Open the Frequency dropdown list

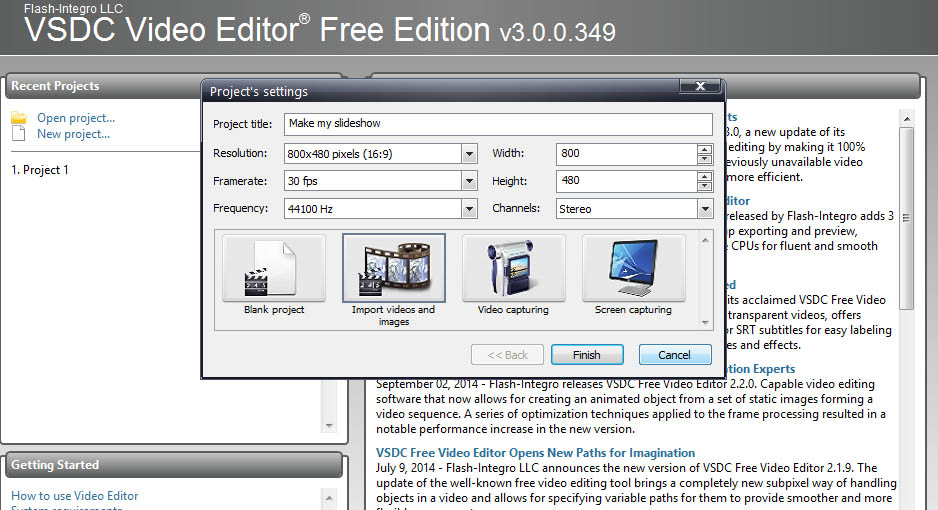point(470,209)
